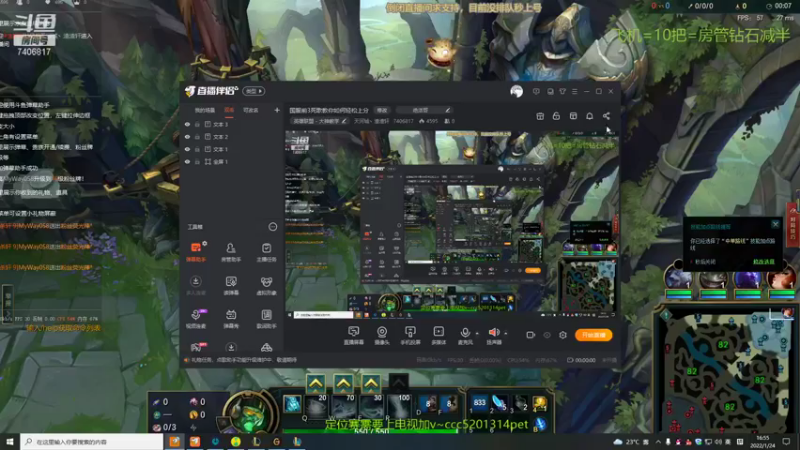The width and height of the screenshot is (800, 450).
Task: Open the 歌词助手 tool icon
Action: coord(266,319)
